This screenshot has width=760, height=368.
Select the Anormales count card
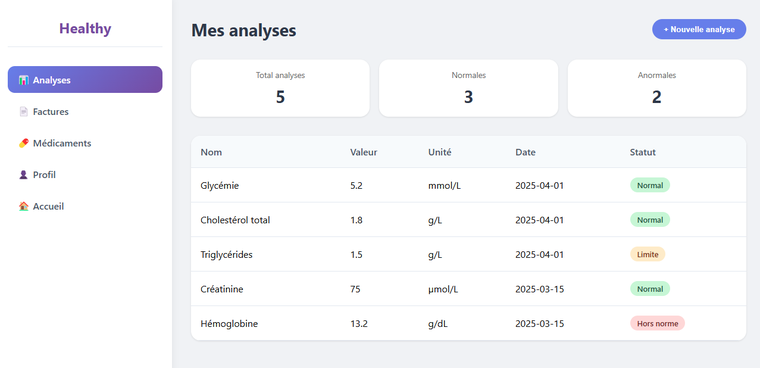coord(657,88)
